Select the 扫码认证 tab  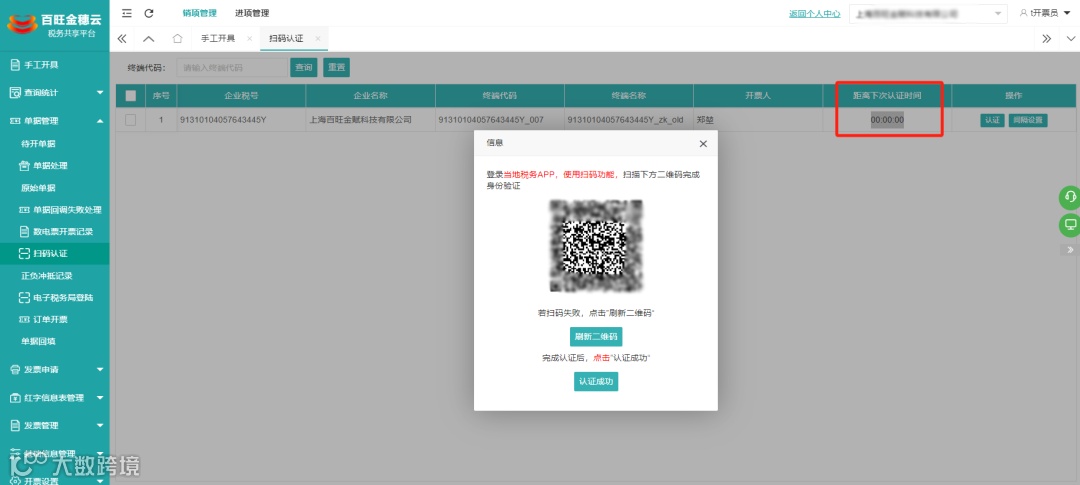pyautogui.click(x=286, y=39)
